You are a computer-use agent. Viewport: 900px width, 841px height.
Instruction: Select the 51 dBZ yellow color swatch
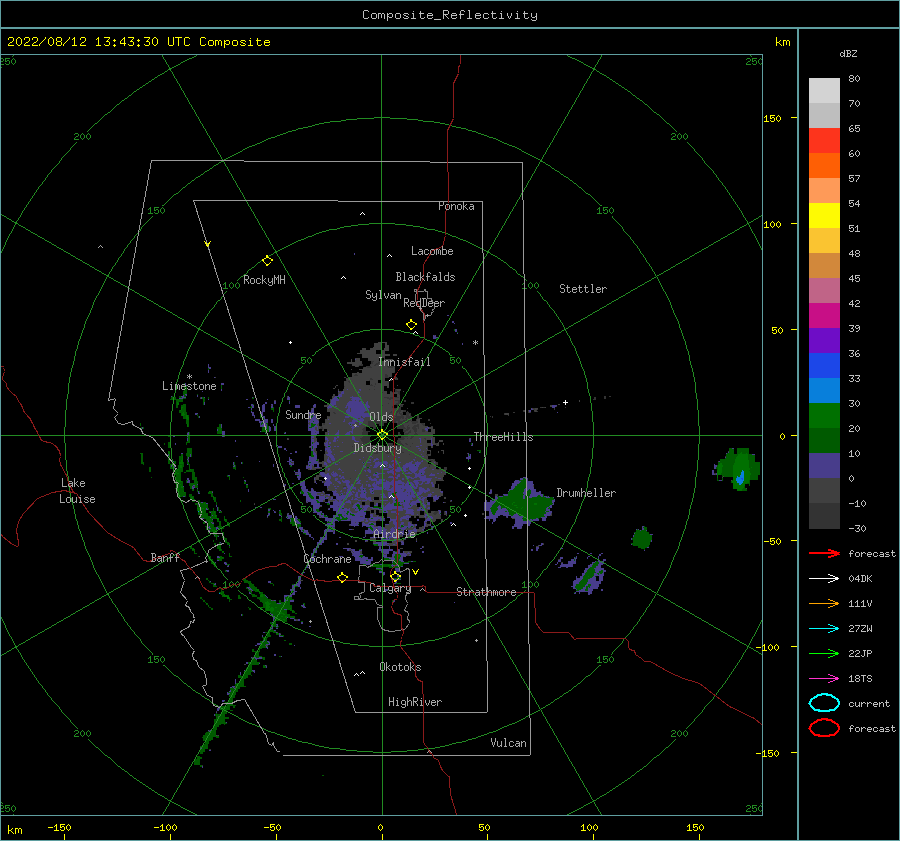click(x=824, y=215)
